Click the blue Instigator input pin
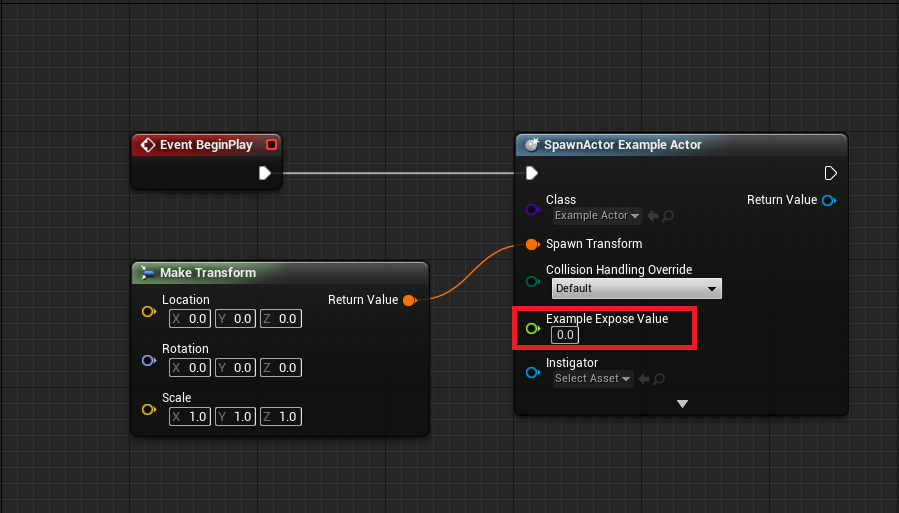Screen dimensions: 899x513 tap(533, 373)
